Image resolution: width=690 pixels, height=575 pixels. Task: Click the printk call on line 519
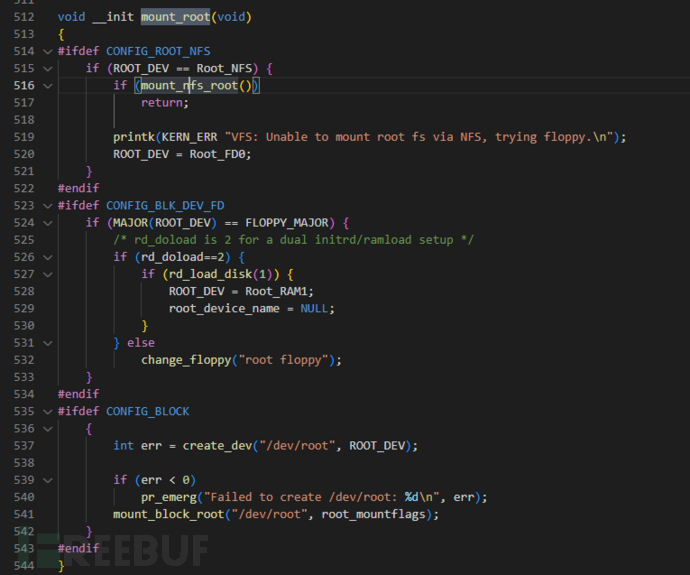(x=133, y=137)
